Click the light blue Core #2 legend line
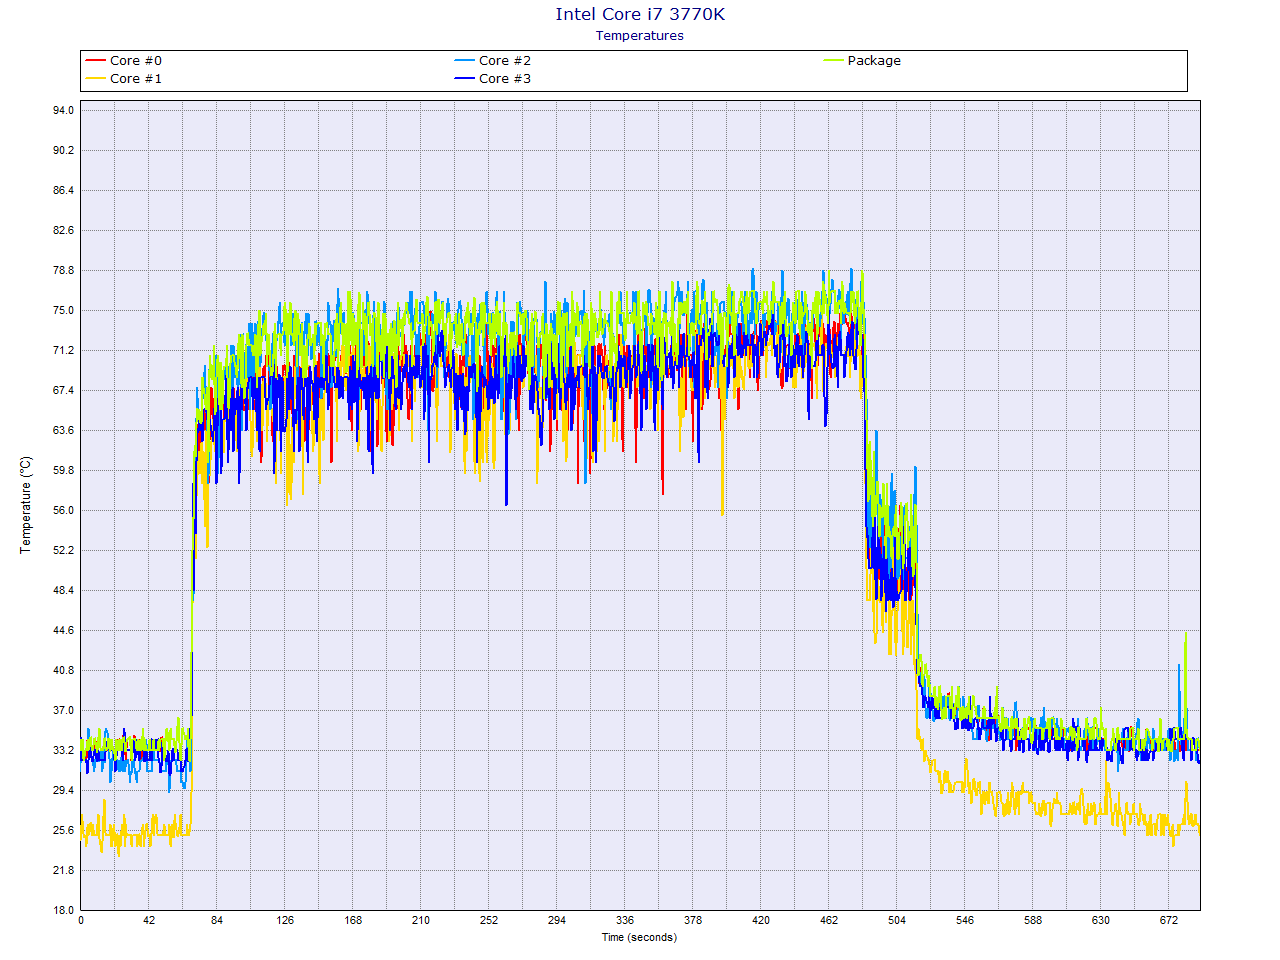1280x960 pixels. click(465, 61)
